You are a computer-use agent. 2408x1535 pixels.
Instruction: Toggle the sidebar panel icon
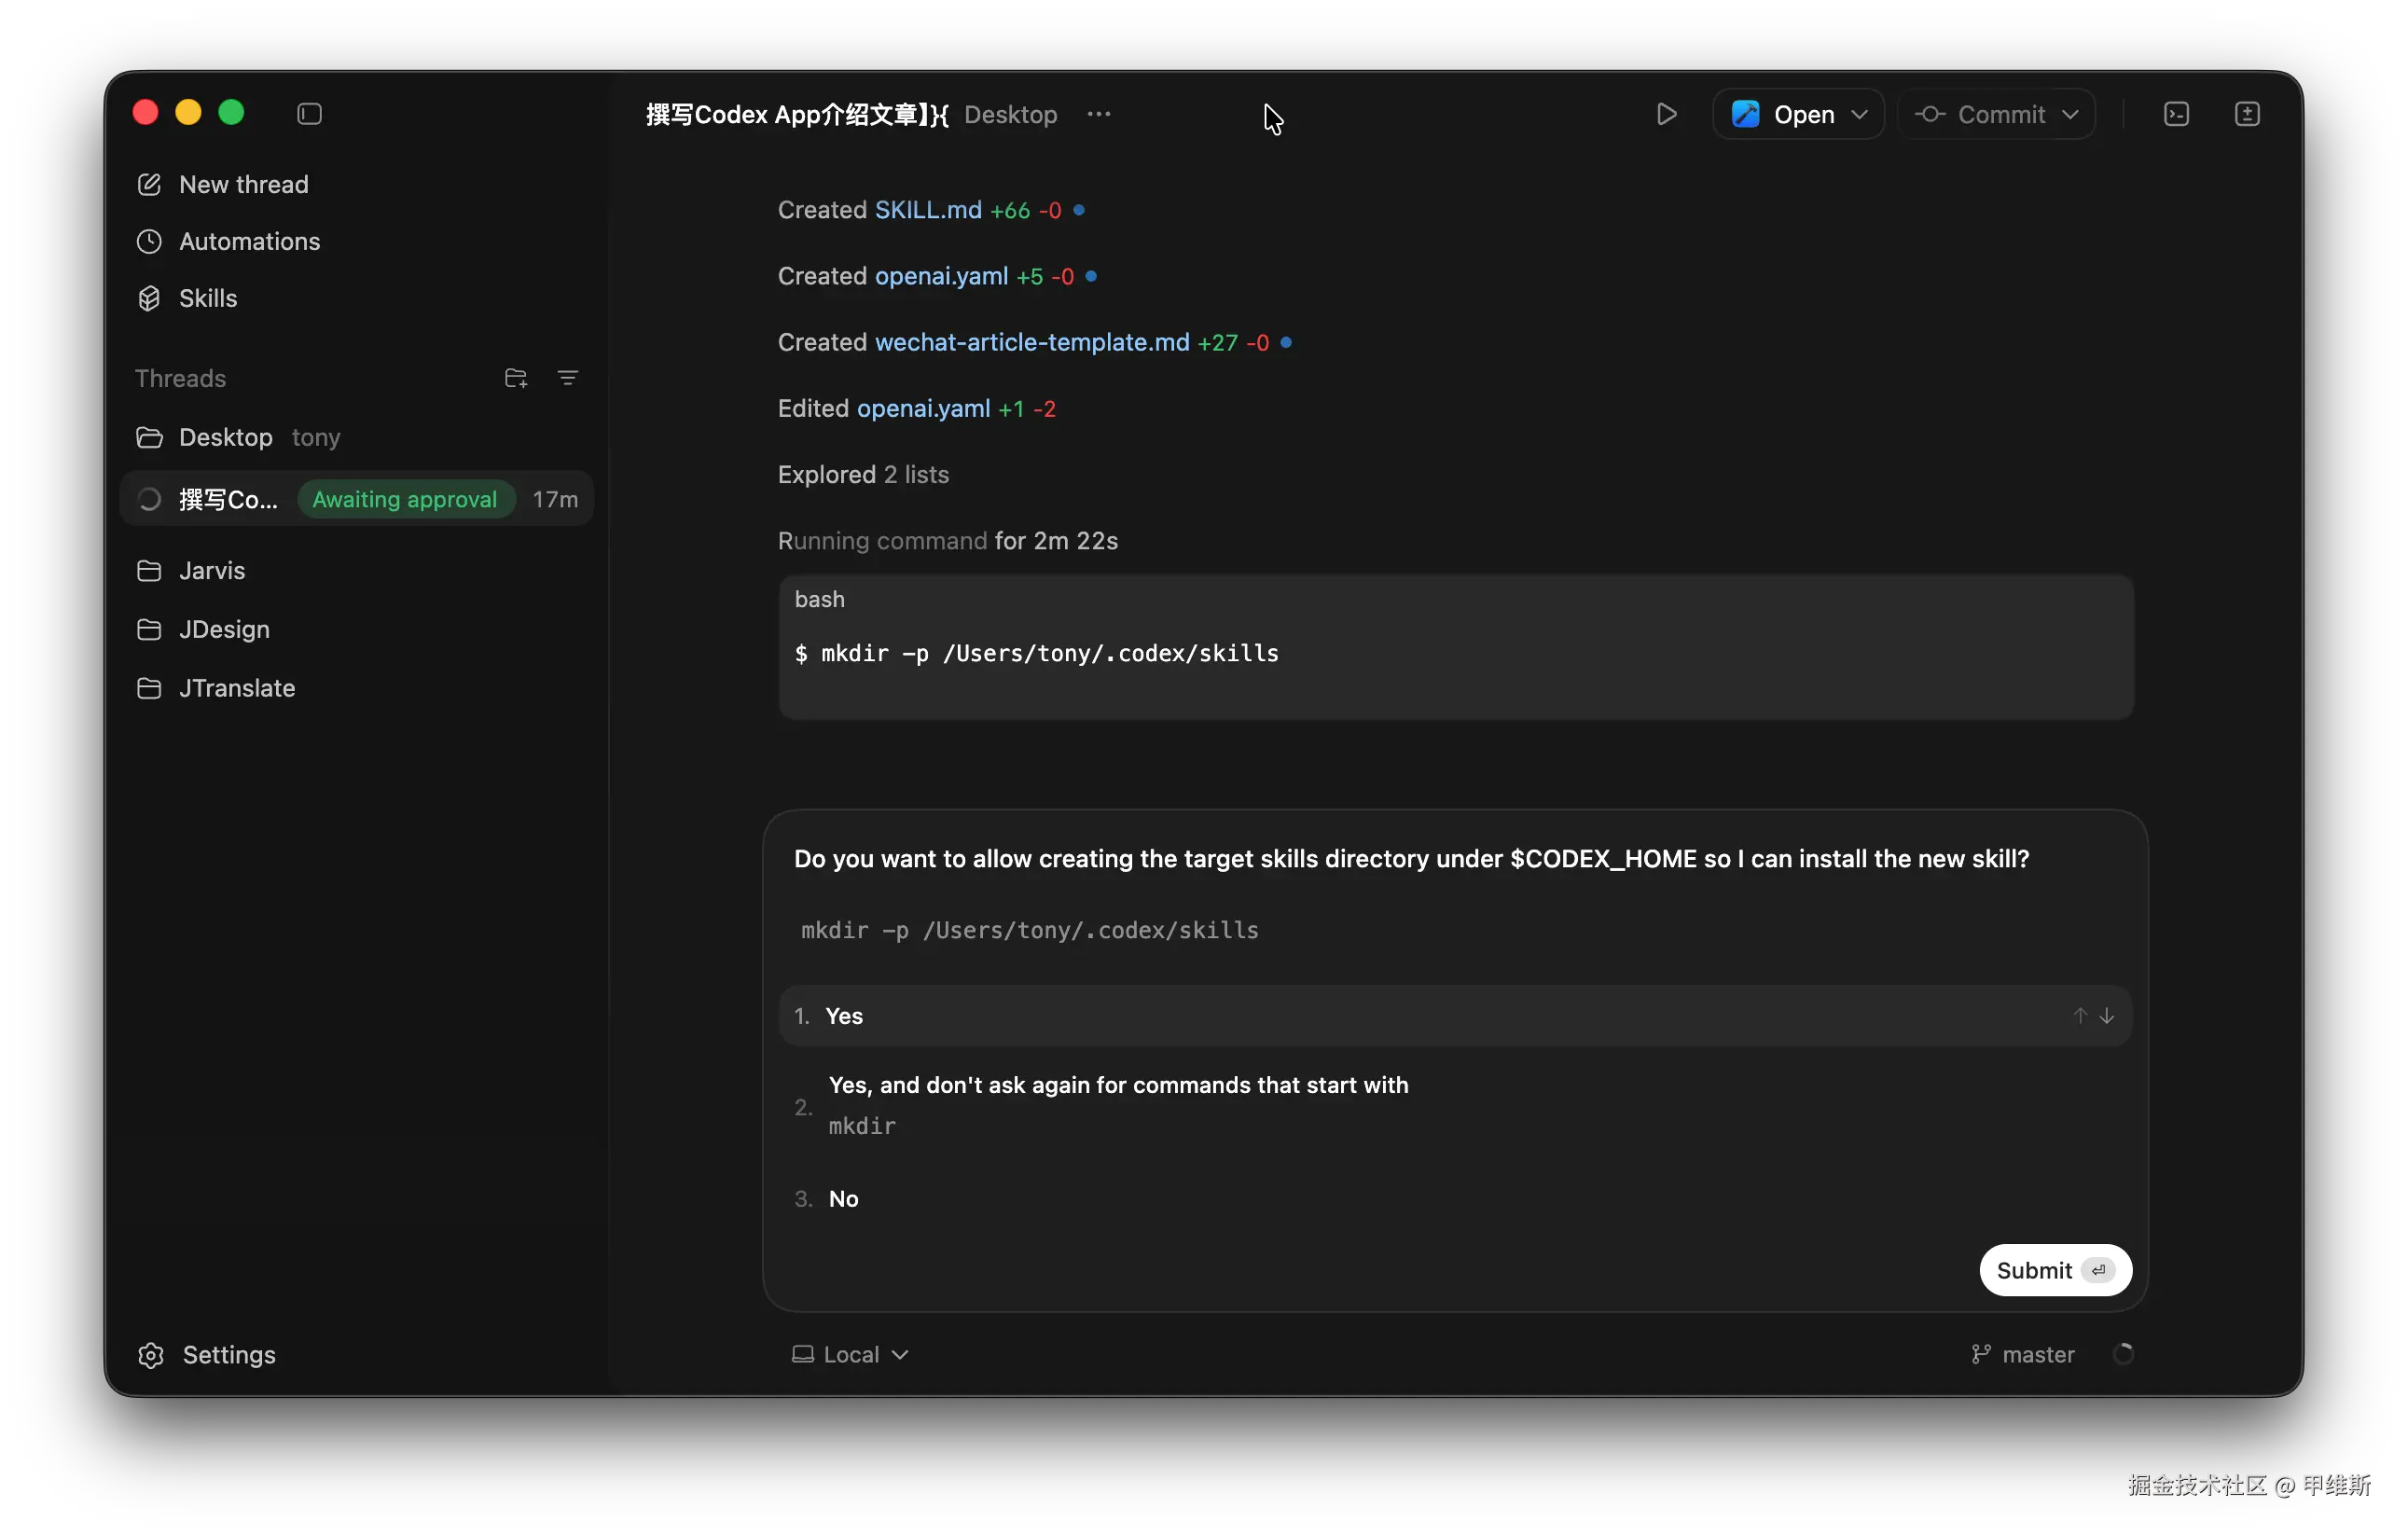309,114
